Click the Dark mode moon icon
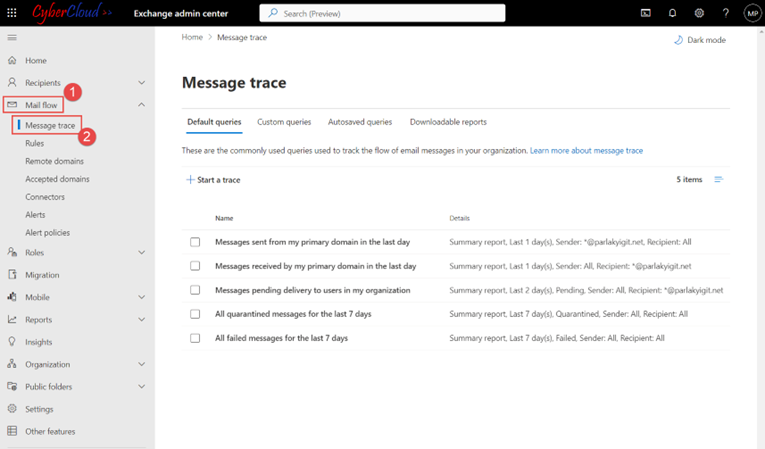Screen dimensions: 765x449 tap(678, 40)
